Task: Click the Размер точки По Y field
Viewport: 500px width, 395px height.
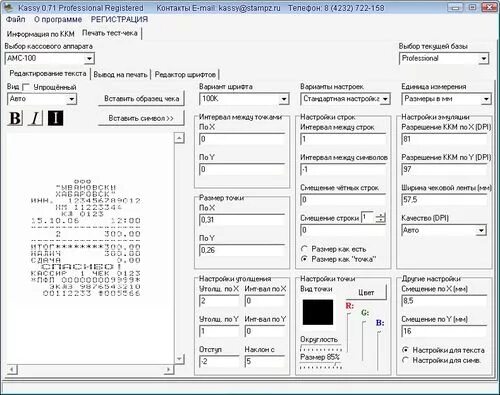Action: point(242,250)
